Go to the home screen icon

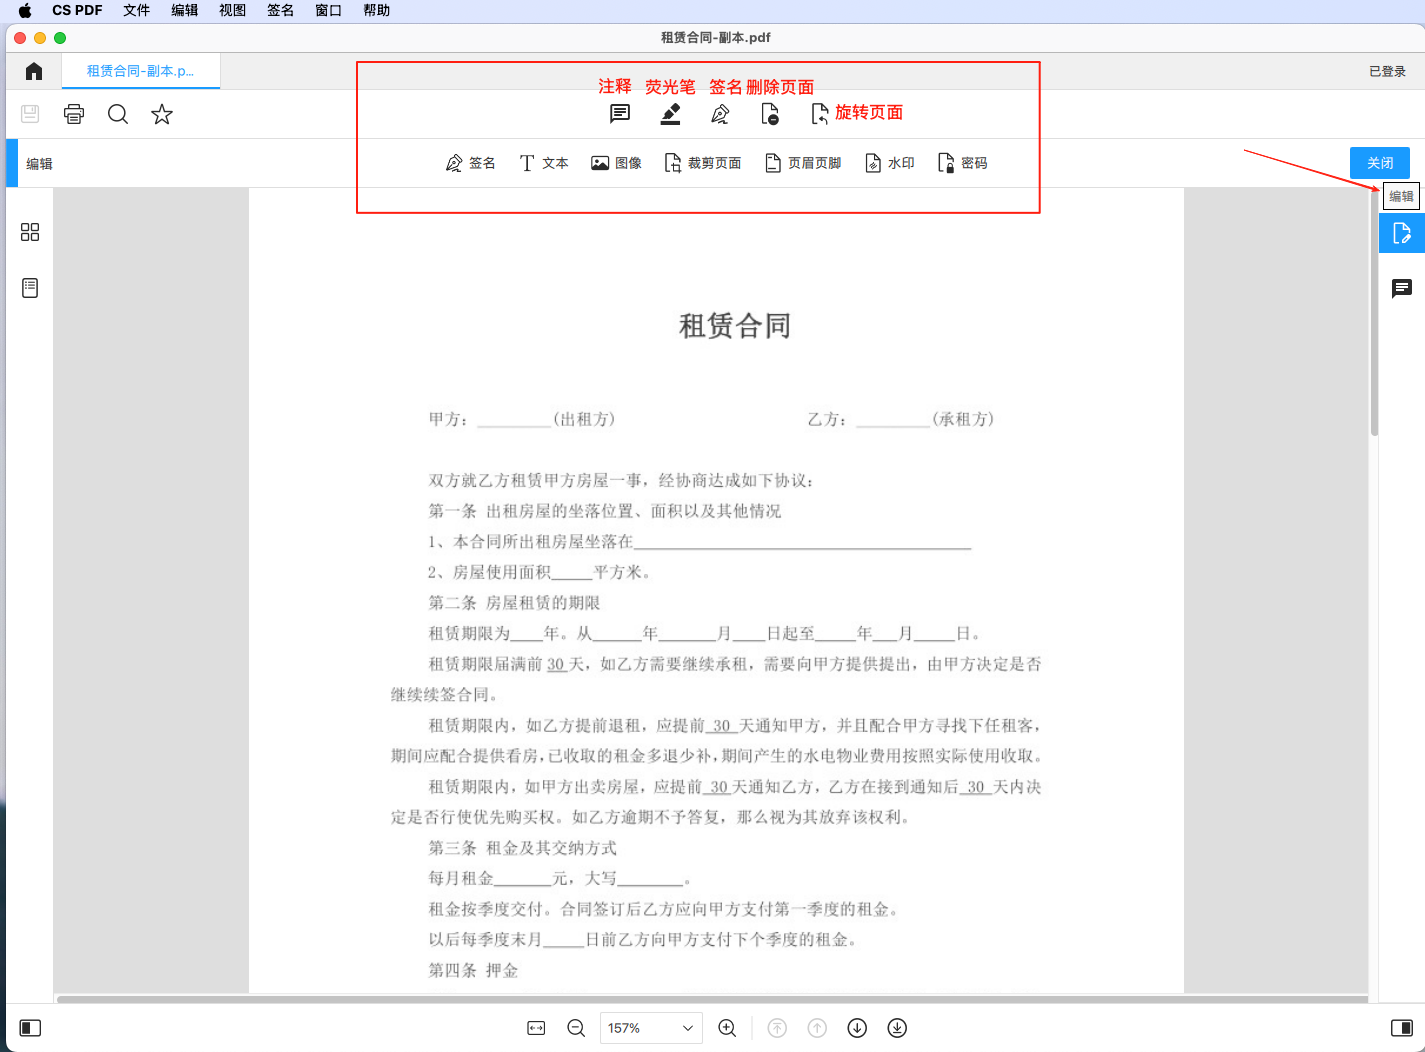(34, 71)
